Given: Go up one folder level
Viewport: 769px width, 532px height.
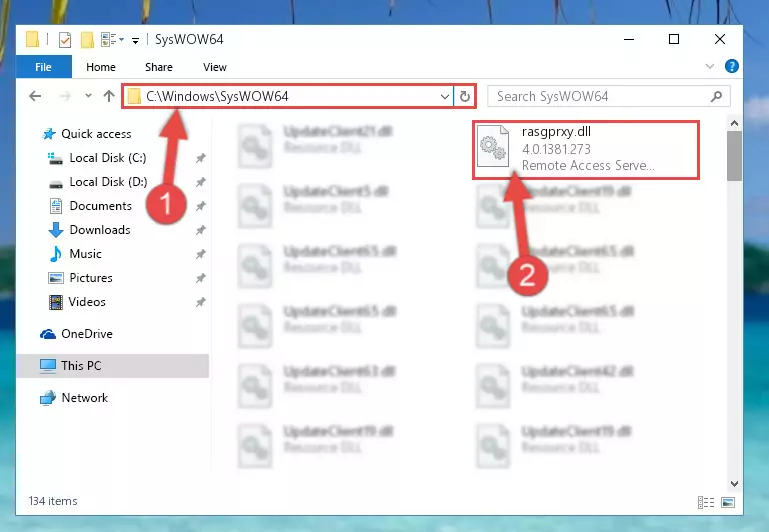Looking at the screenshot, I should 109,96.
